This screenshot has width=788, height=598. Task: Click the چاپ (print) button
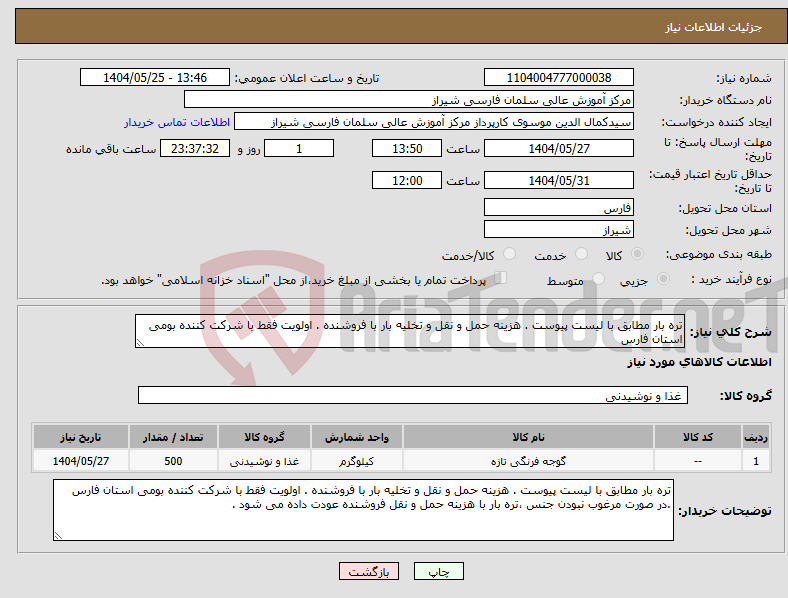[x=438, y=571]
